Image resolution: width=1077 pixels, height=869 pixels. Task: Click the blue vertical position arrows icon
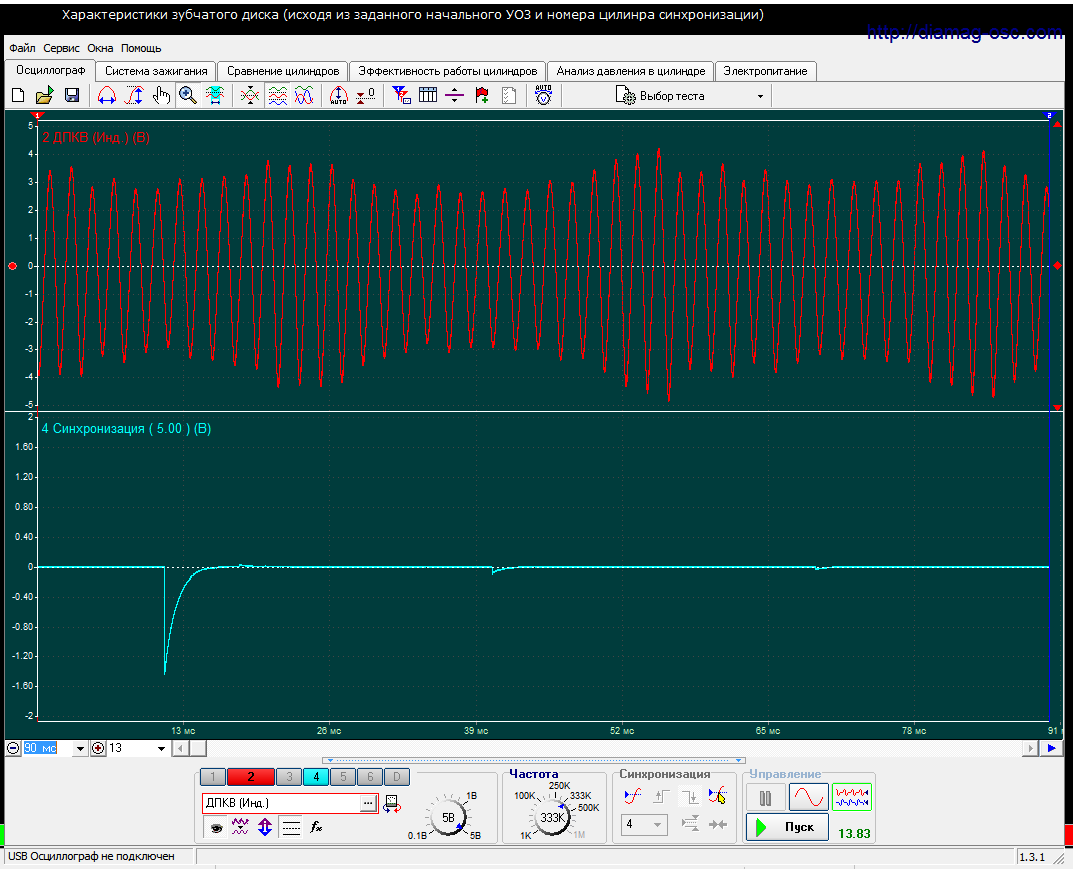[x=265, y=827]
